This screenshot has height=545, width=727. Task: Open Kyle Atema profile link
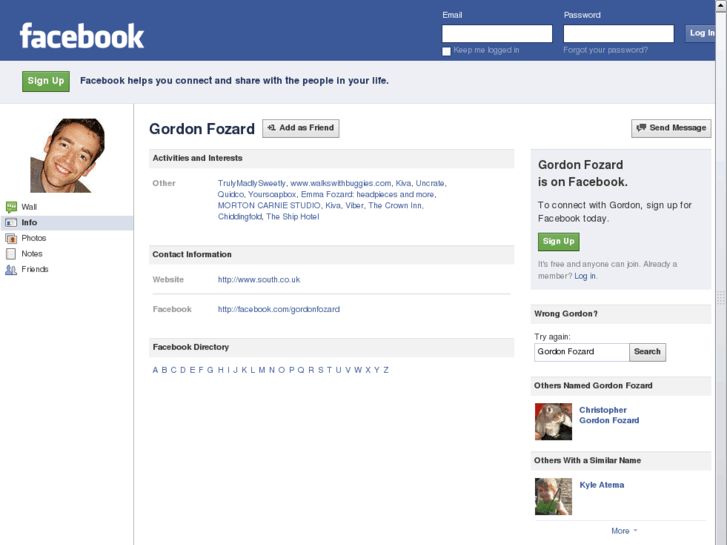602,485
